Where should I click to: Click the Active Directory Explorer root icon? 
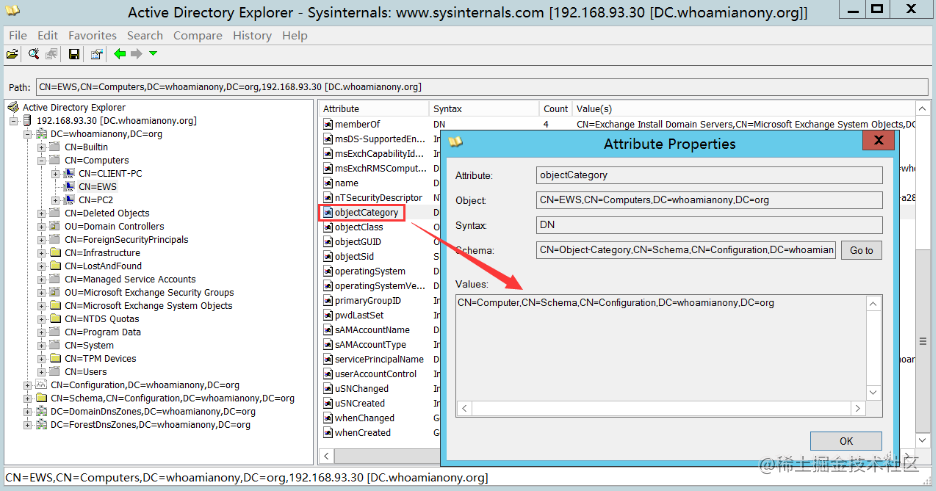point(13,107)
